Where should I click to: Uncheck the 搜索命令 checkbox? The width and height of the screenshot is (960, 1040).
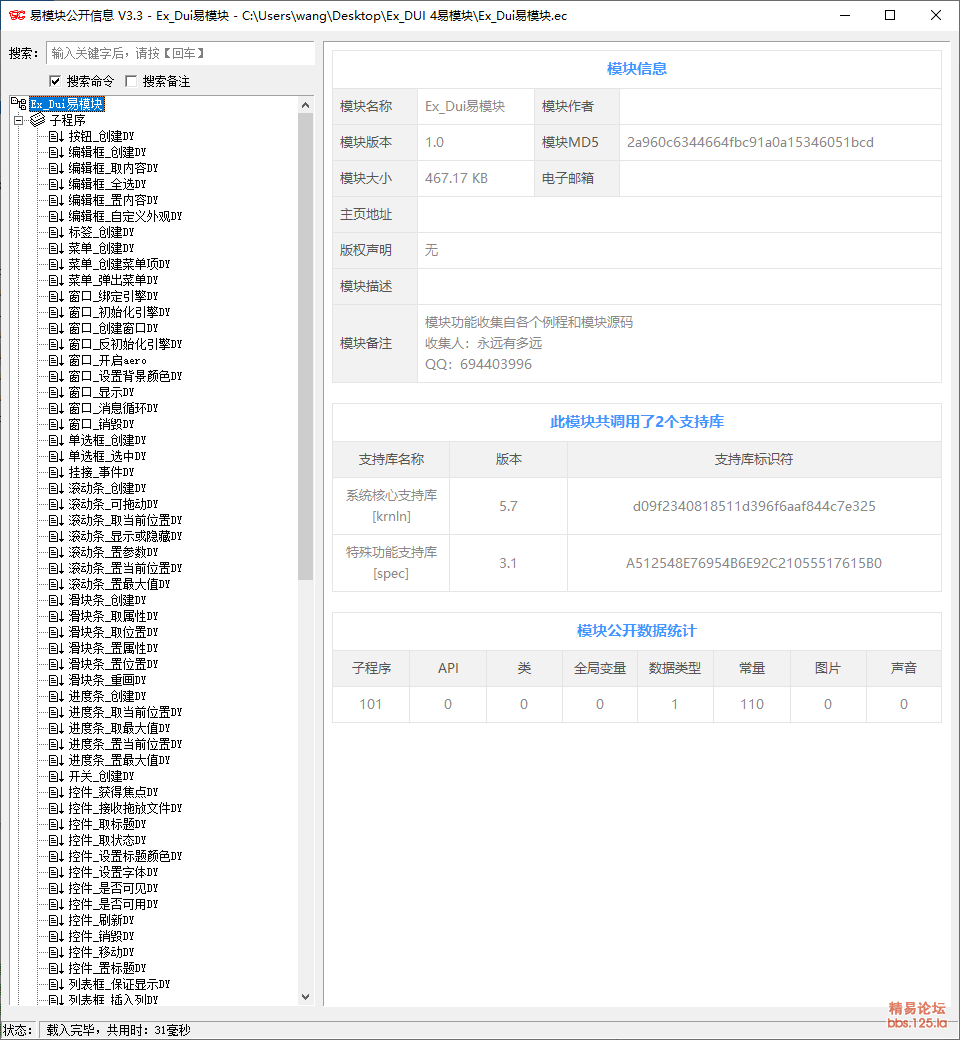[55, 81]
